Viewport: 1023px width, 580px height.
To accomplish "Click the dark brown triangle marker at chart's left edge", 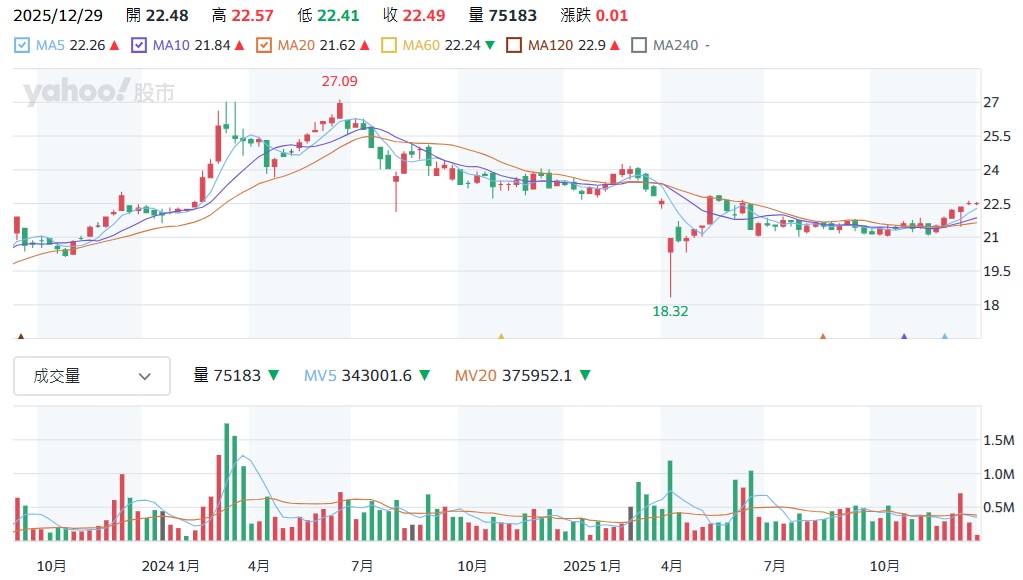I will point(20,338).
